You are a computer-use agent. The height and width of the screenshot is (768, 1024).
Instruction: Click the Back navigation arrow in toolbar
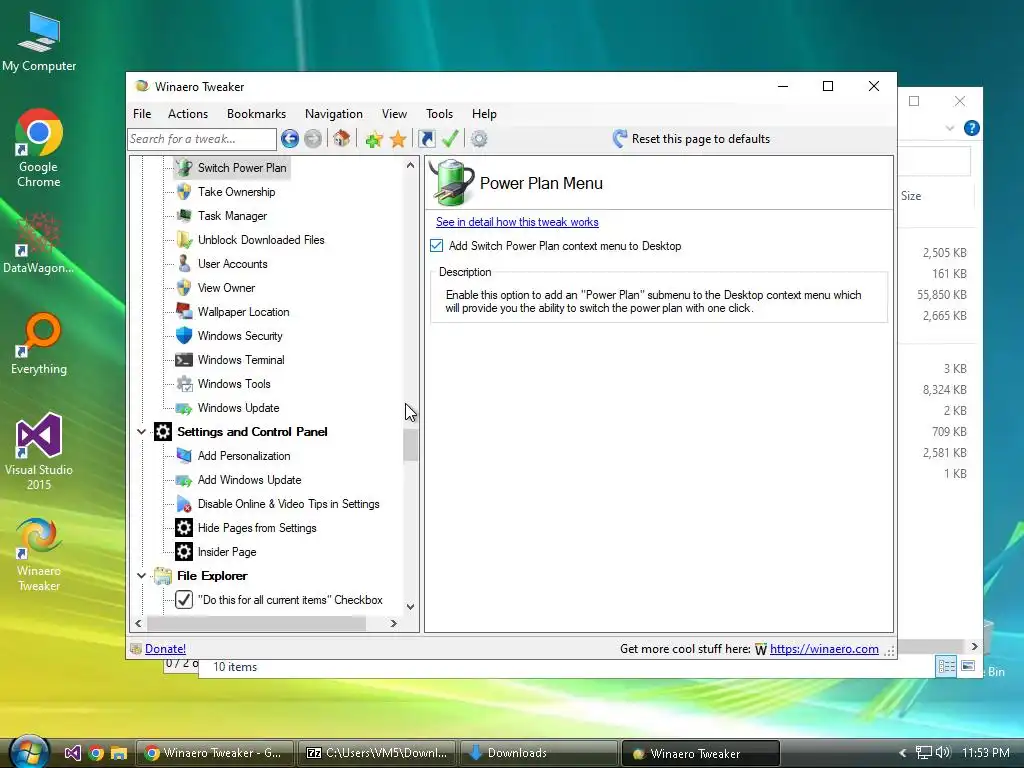coord(290,138)
